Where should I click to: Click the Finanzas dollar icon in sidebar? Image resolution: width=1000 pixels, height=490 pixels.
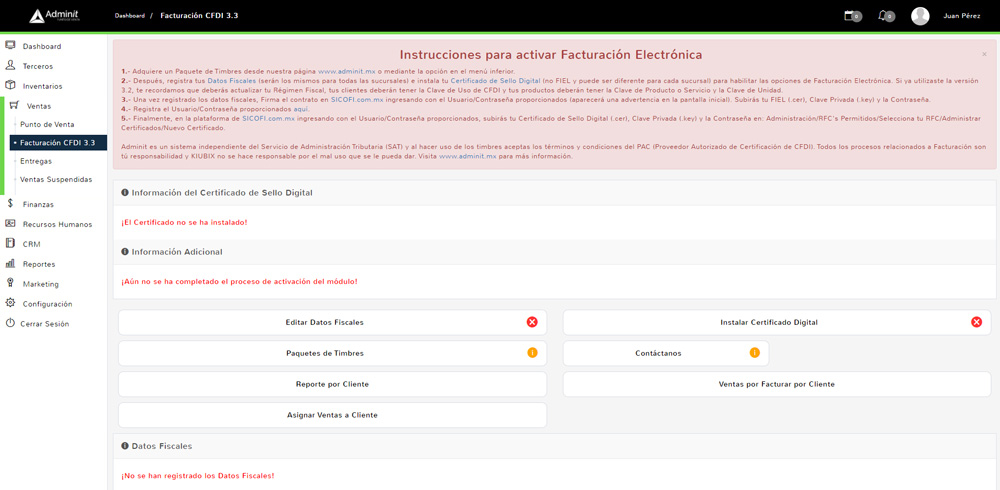[x=10, y=204]
